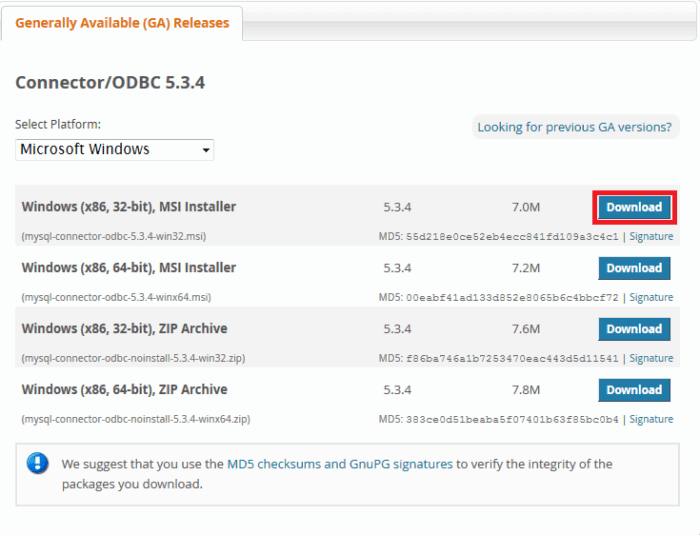Download the 64-bit ZIP Archive
Viewport: 700px width, 535px height.
[634, 390]
